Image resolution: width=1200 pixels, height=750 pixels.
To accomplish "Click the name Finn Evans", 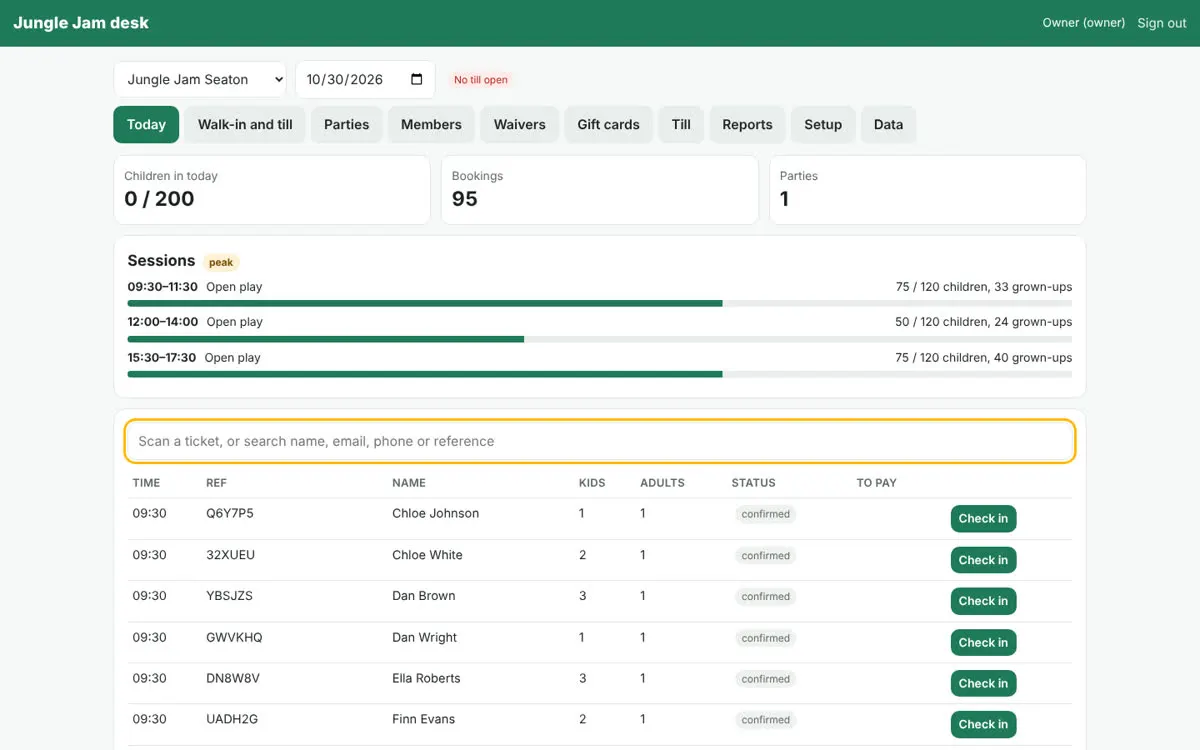I will 424,719.
